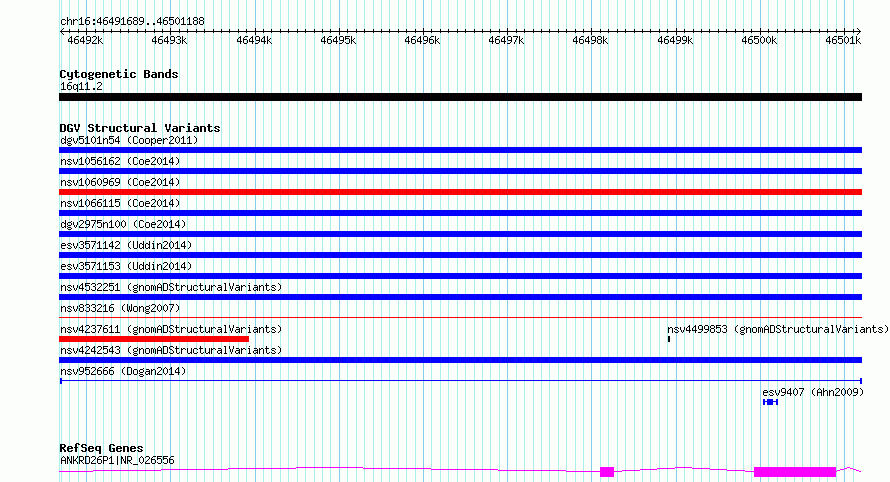This screenshot has height=482, width=890.
Task: Select the red bar of nsv1060969
Action: coord(460,192)
